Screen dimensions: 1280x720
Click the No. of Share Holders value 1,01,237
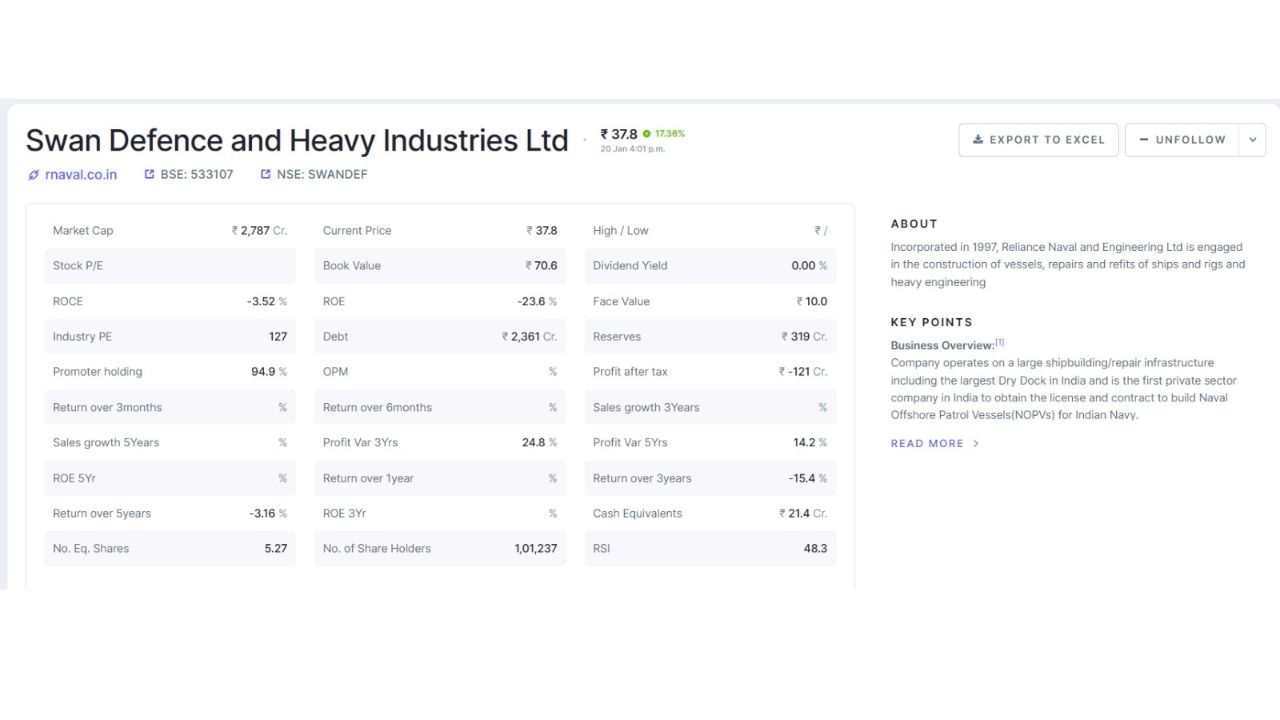click(x=536, y=548)
